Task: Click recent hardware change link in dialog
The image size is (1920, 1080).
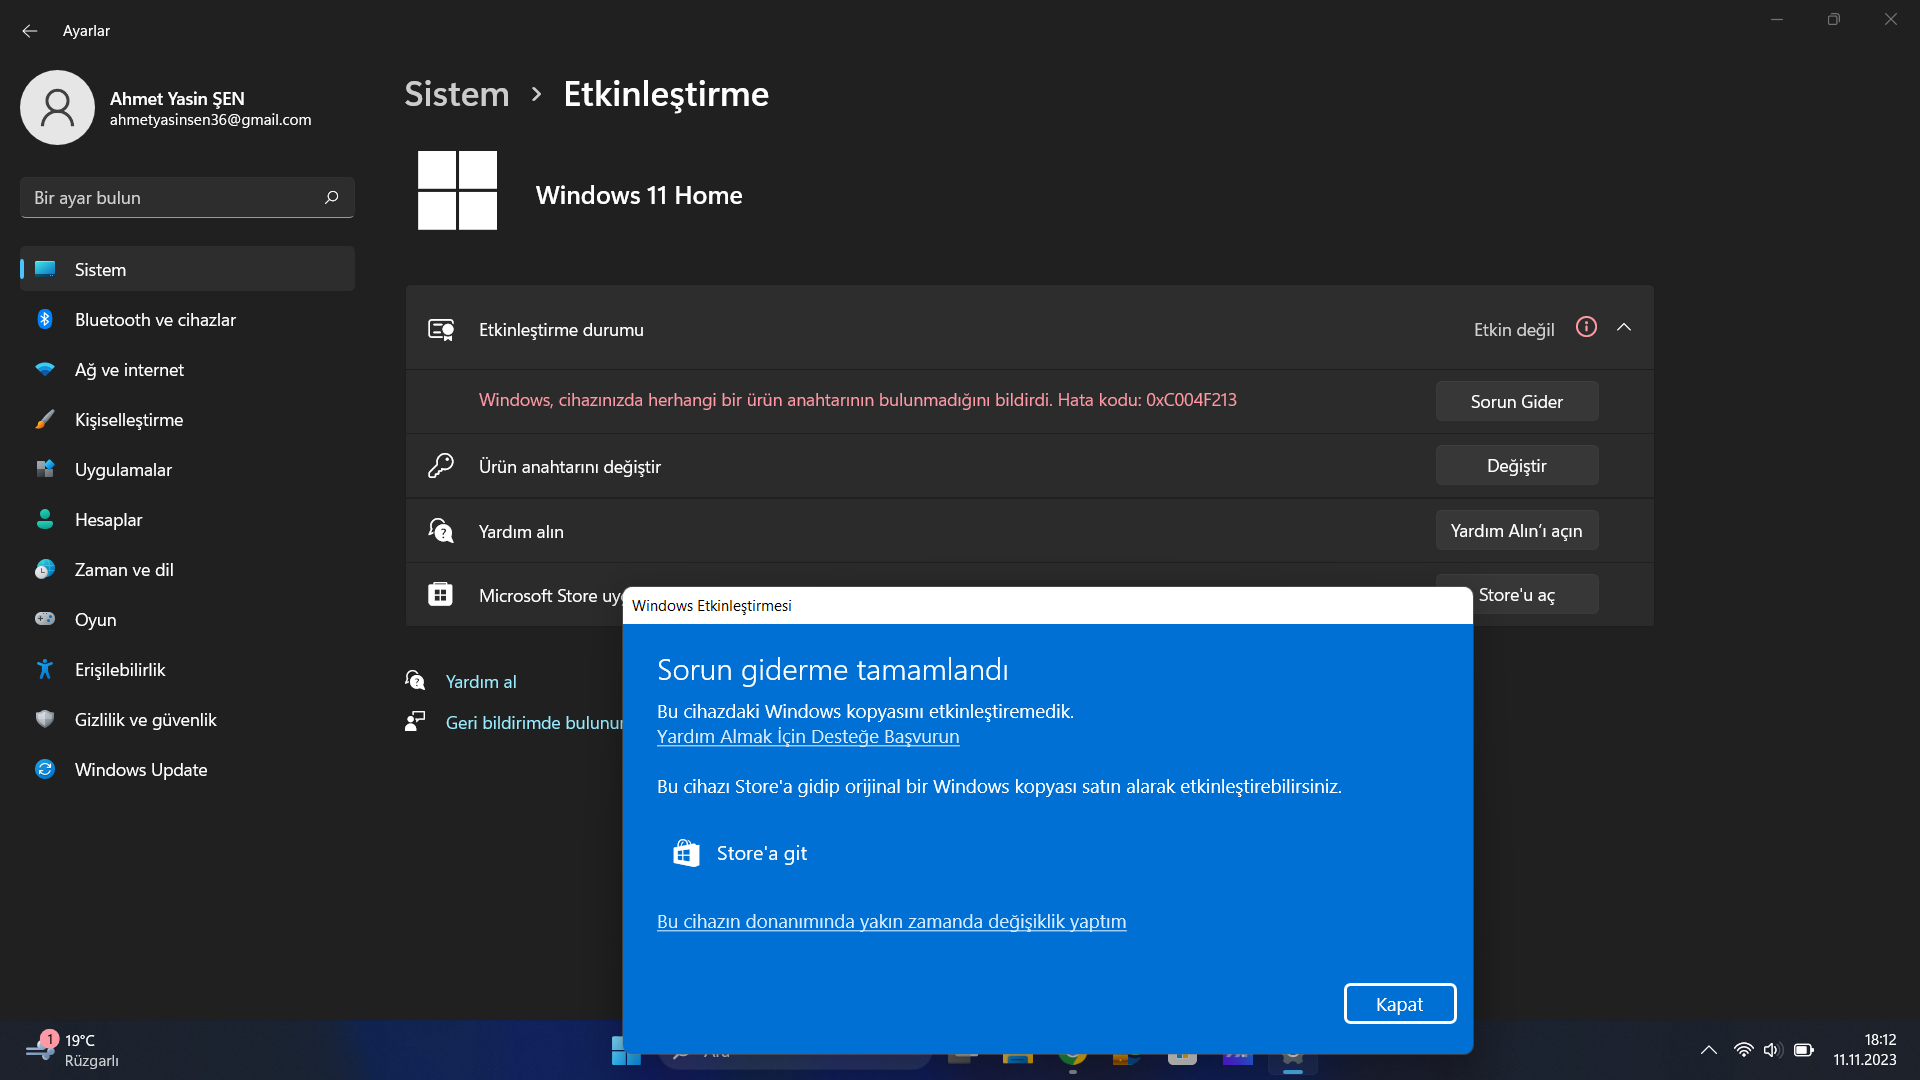Action: pyautogui.click(x=891, y=922)
